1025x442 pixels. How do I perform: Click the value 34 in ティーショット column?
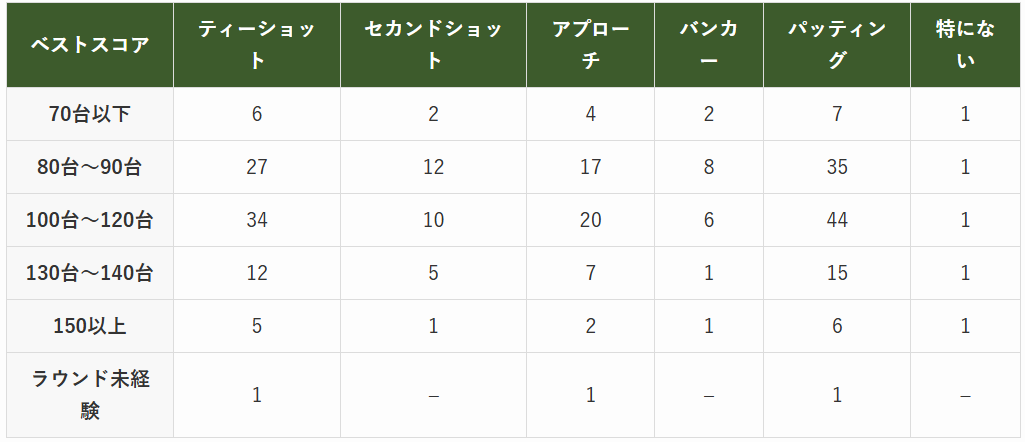pos(257,220)
